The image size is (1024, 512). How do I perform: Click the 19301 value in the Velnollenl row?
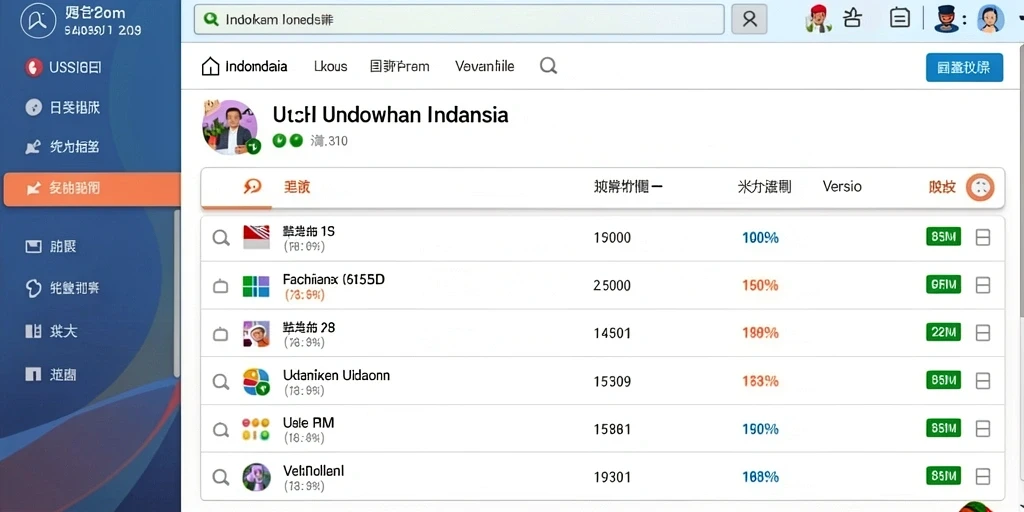click(612, 477)
